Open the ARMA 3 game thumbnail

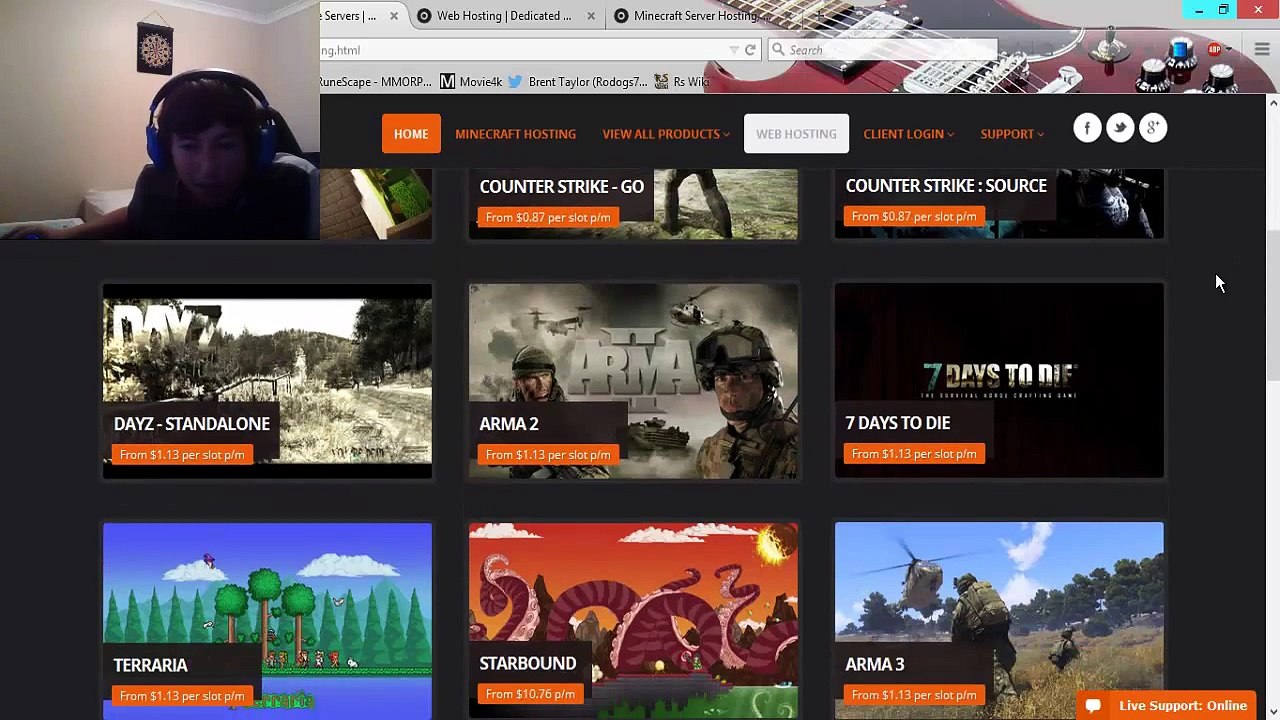click(x=999, y=620)
